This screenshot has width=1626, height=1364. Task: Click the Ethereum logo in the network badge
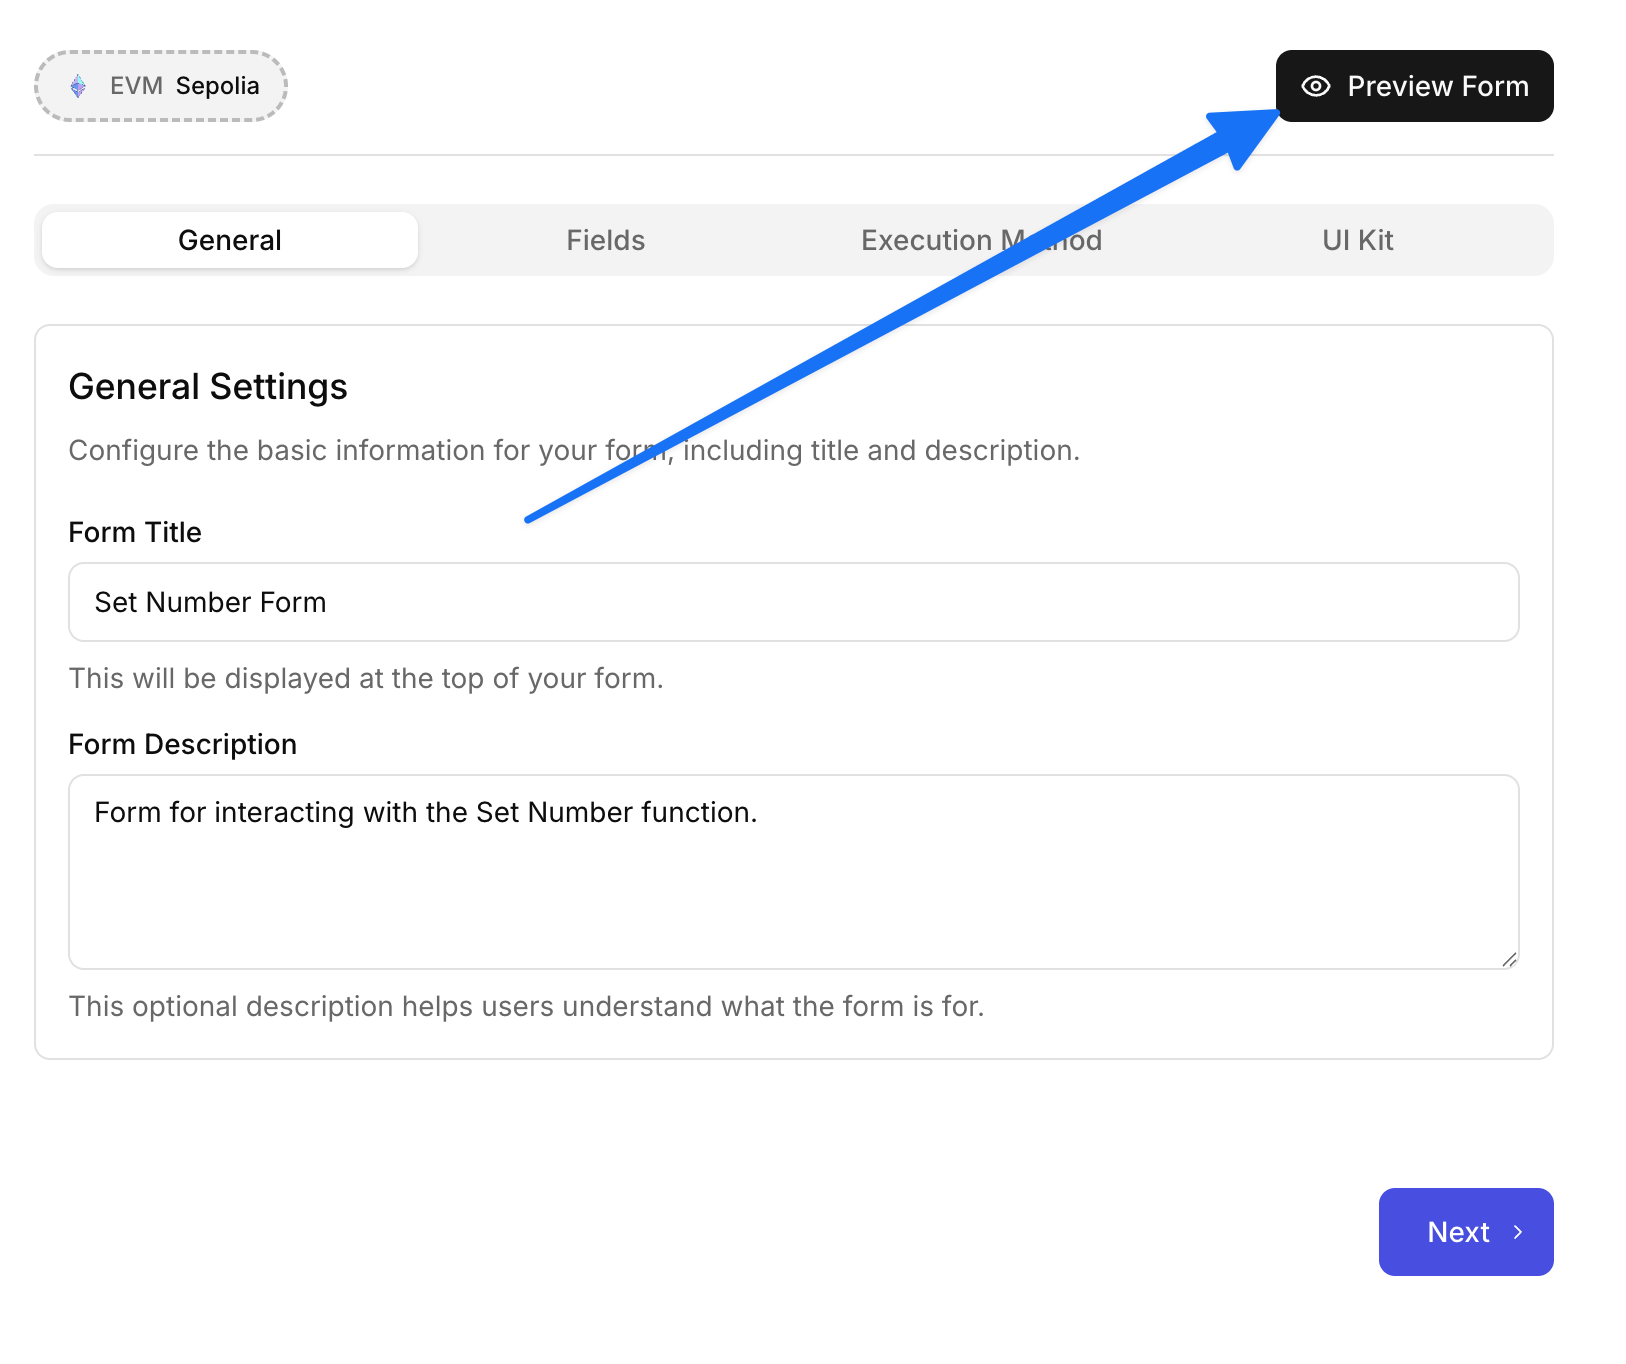pos(78,86)
